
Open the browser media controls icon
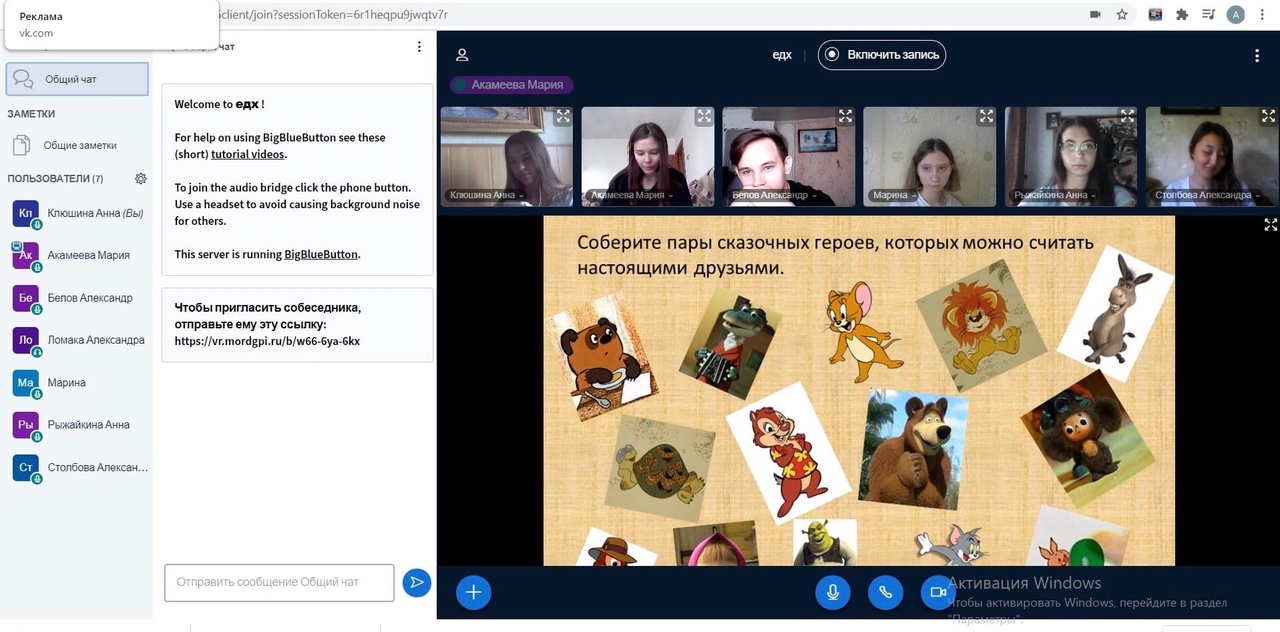[1208, 15]
